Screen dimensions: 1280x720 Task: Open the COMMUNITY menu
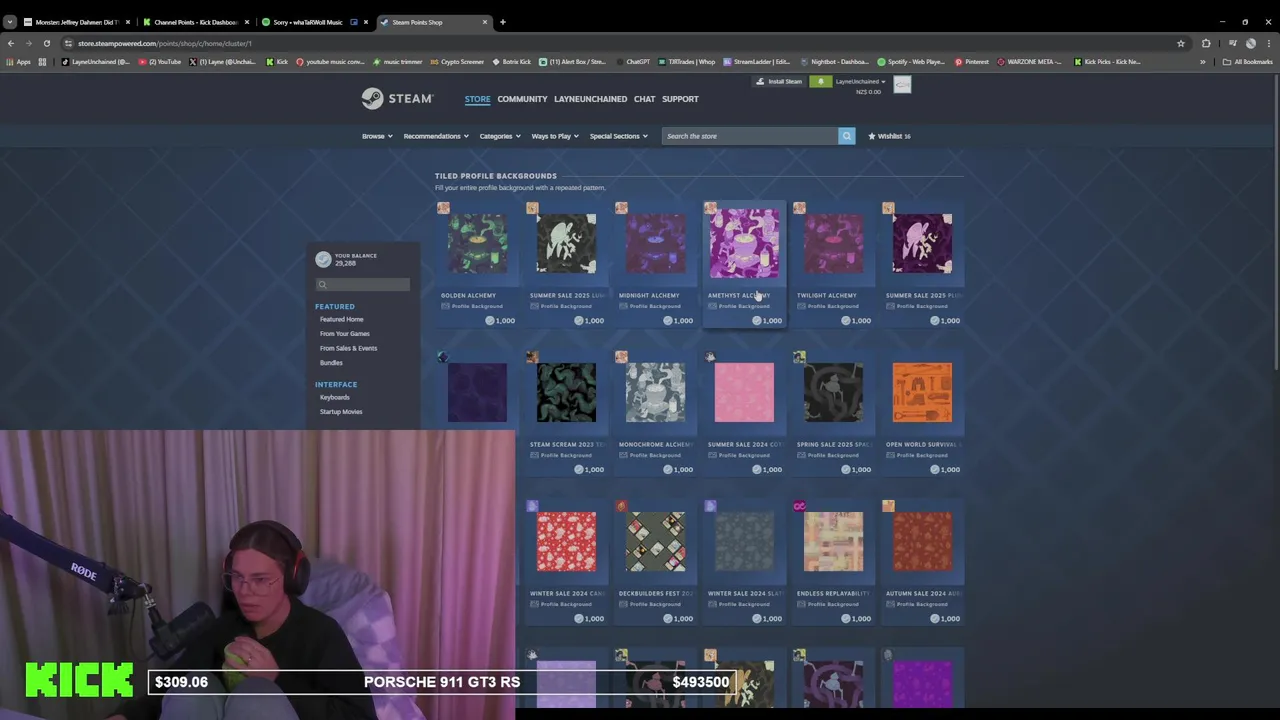pyautogui.click(x=522, y=99)
